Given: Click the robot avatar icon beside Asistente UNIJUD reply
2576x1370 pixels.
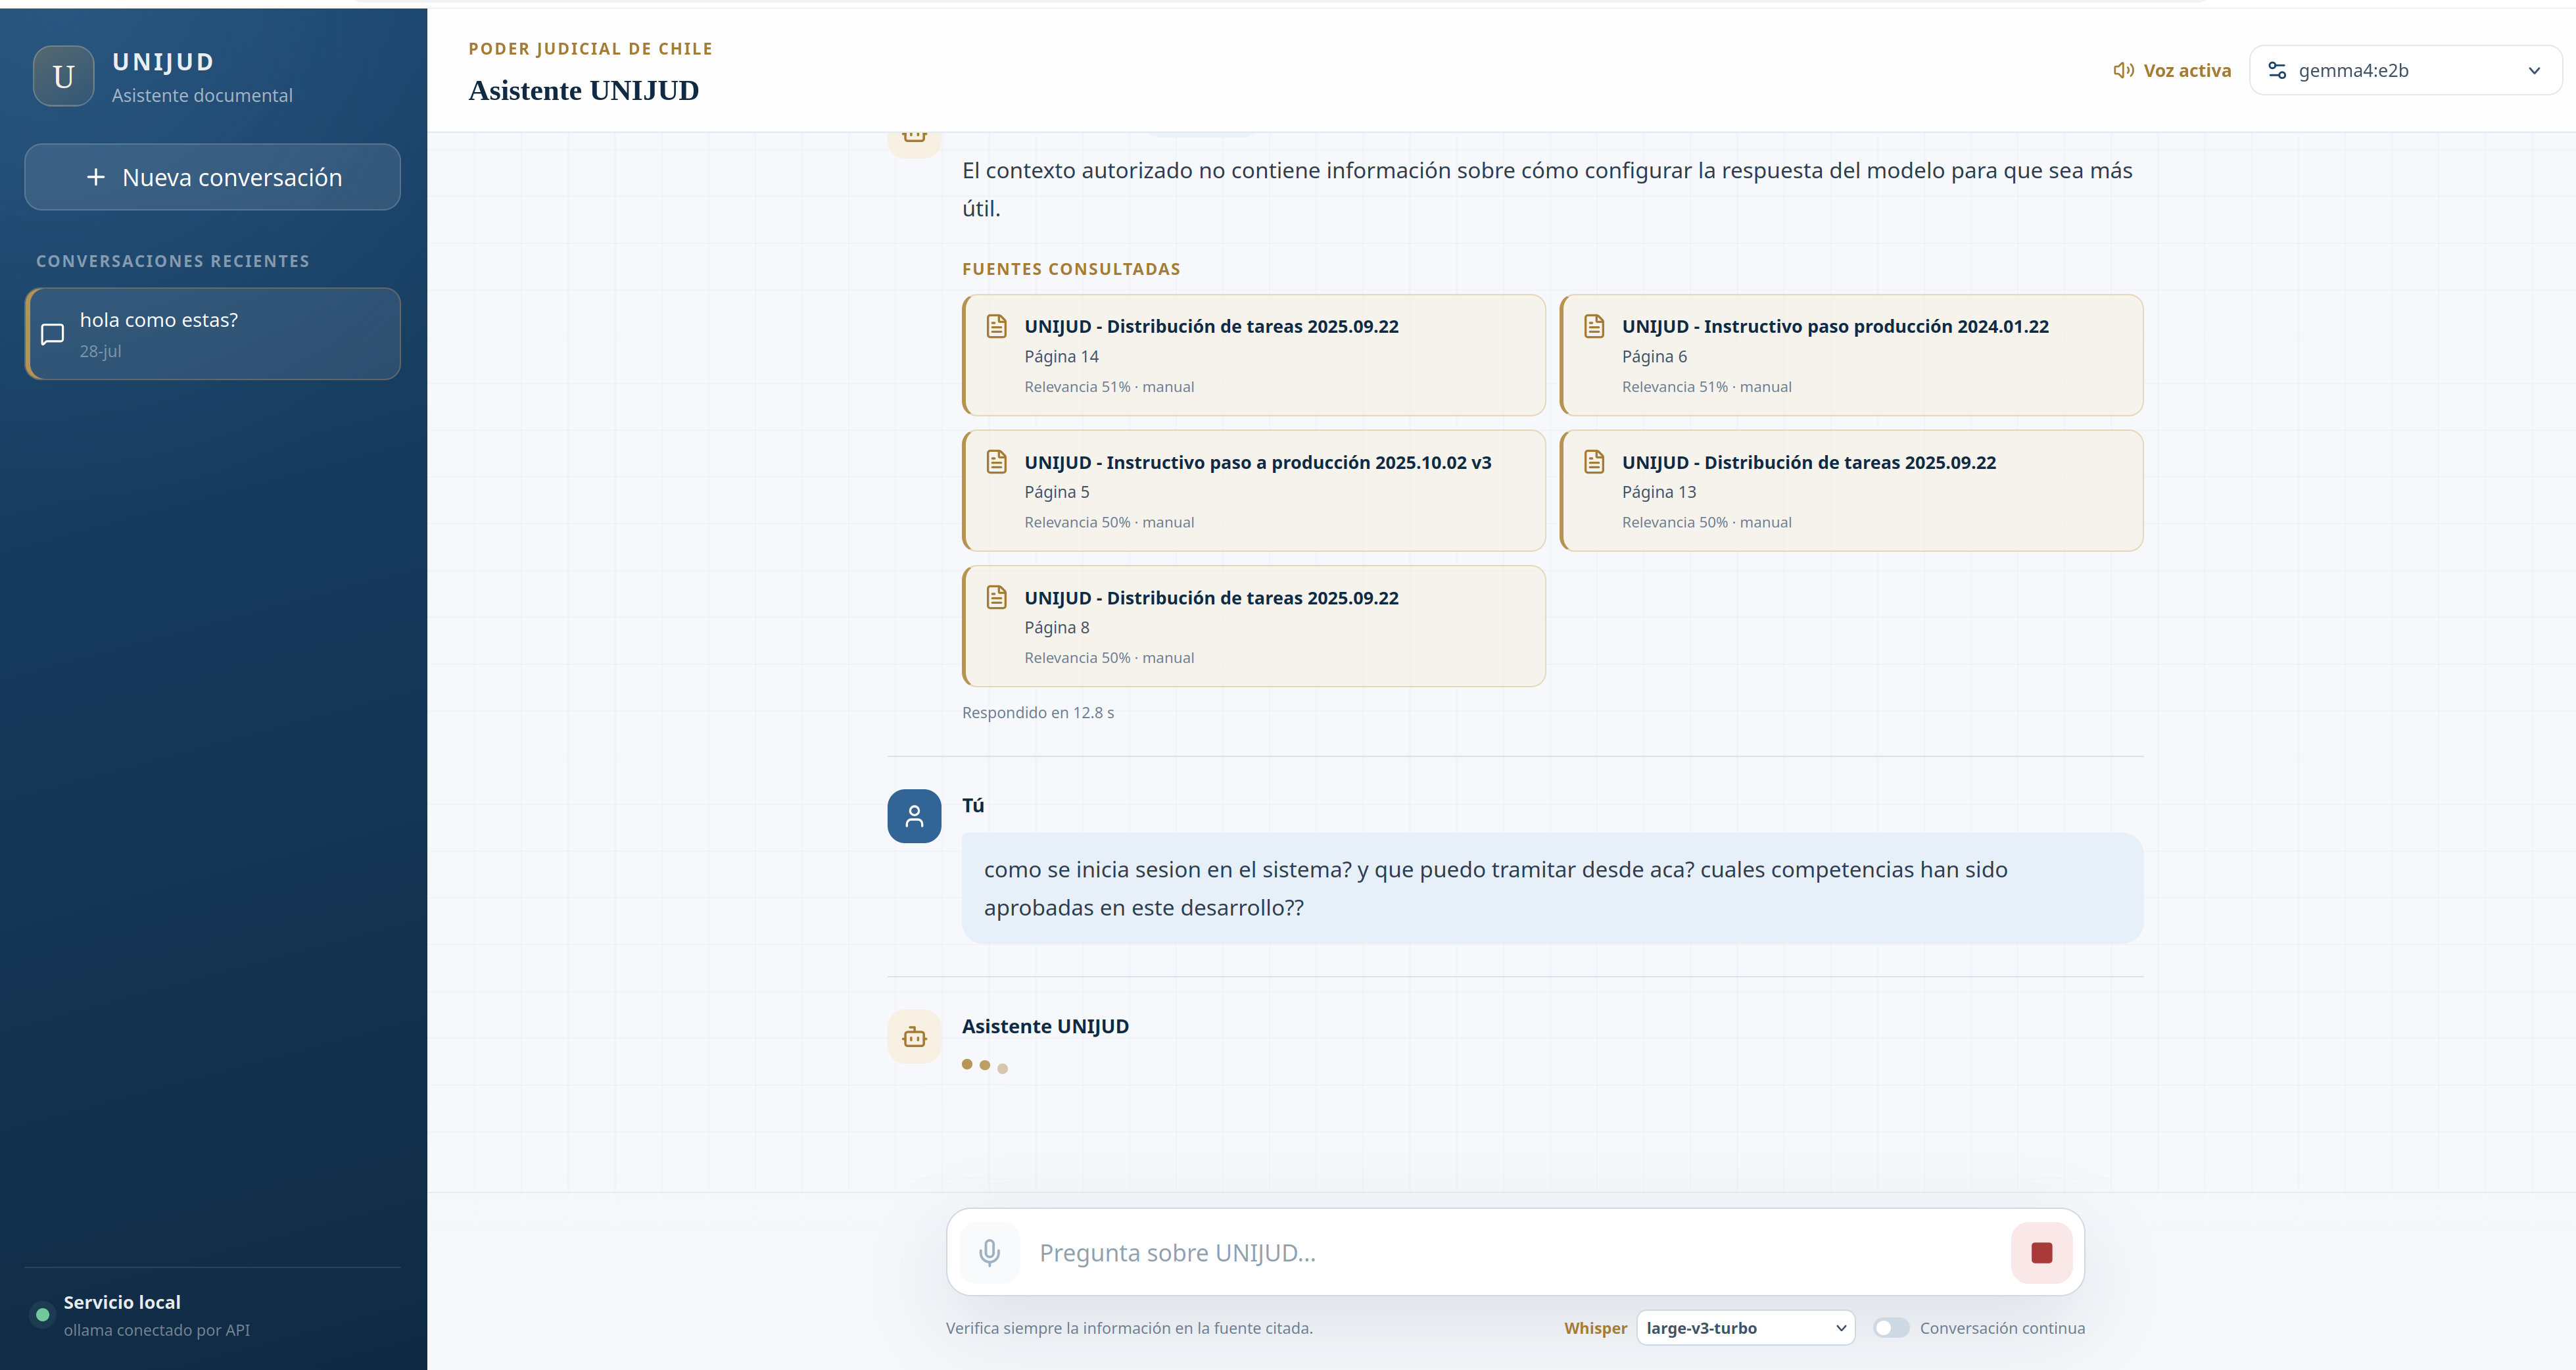Looking at the screenshot, I should pyautogui.click(x=914, y=1036).
